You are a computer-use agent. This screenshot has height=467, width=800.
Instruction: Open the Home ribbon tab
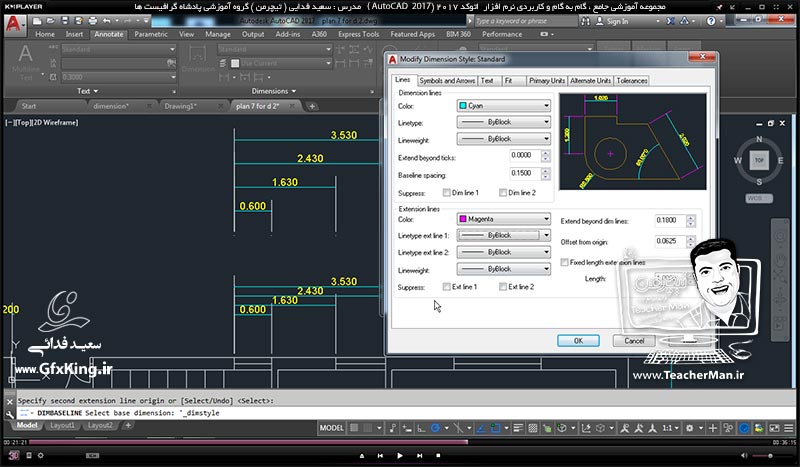pos(45,34)
